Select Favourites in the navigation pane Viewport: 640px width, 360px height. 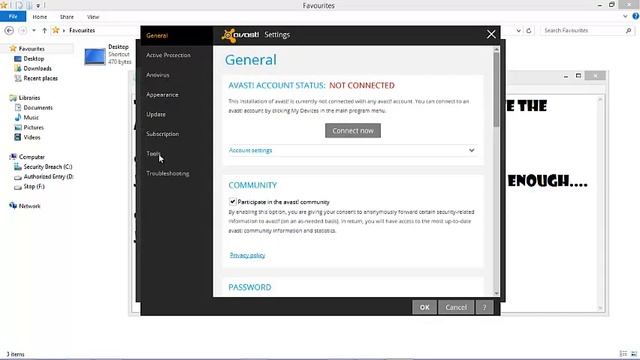tap(31, 49)
